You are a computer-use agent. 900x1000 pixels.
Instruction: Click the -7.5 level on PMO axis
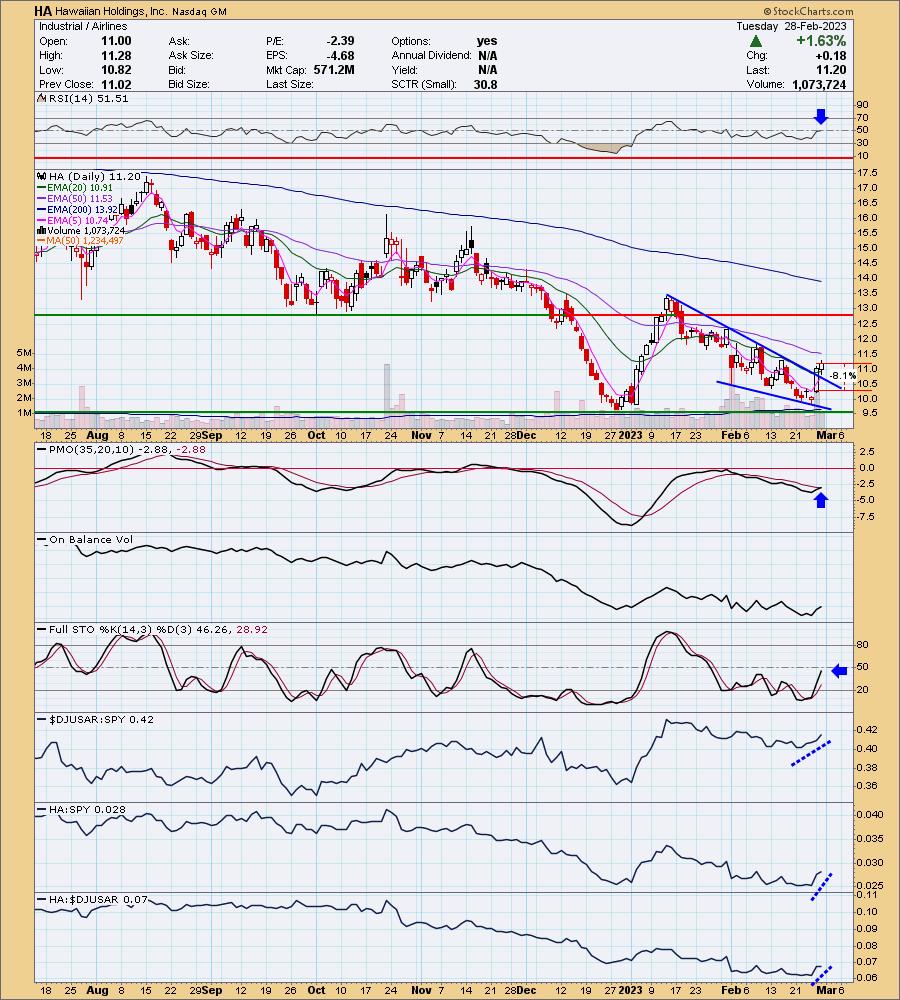[x=867, y=517]
